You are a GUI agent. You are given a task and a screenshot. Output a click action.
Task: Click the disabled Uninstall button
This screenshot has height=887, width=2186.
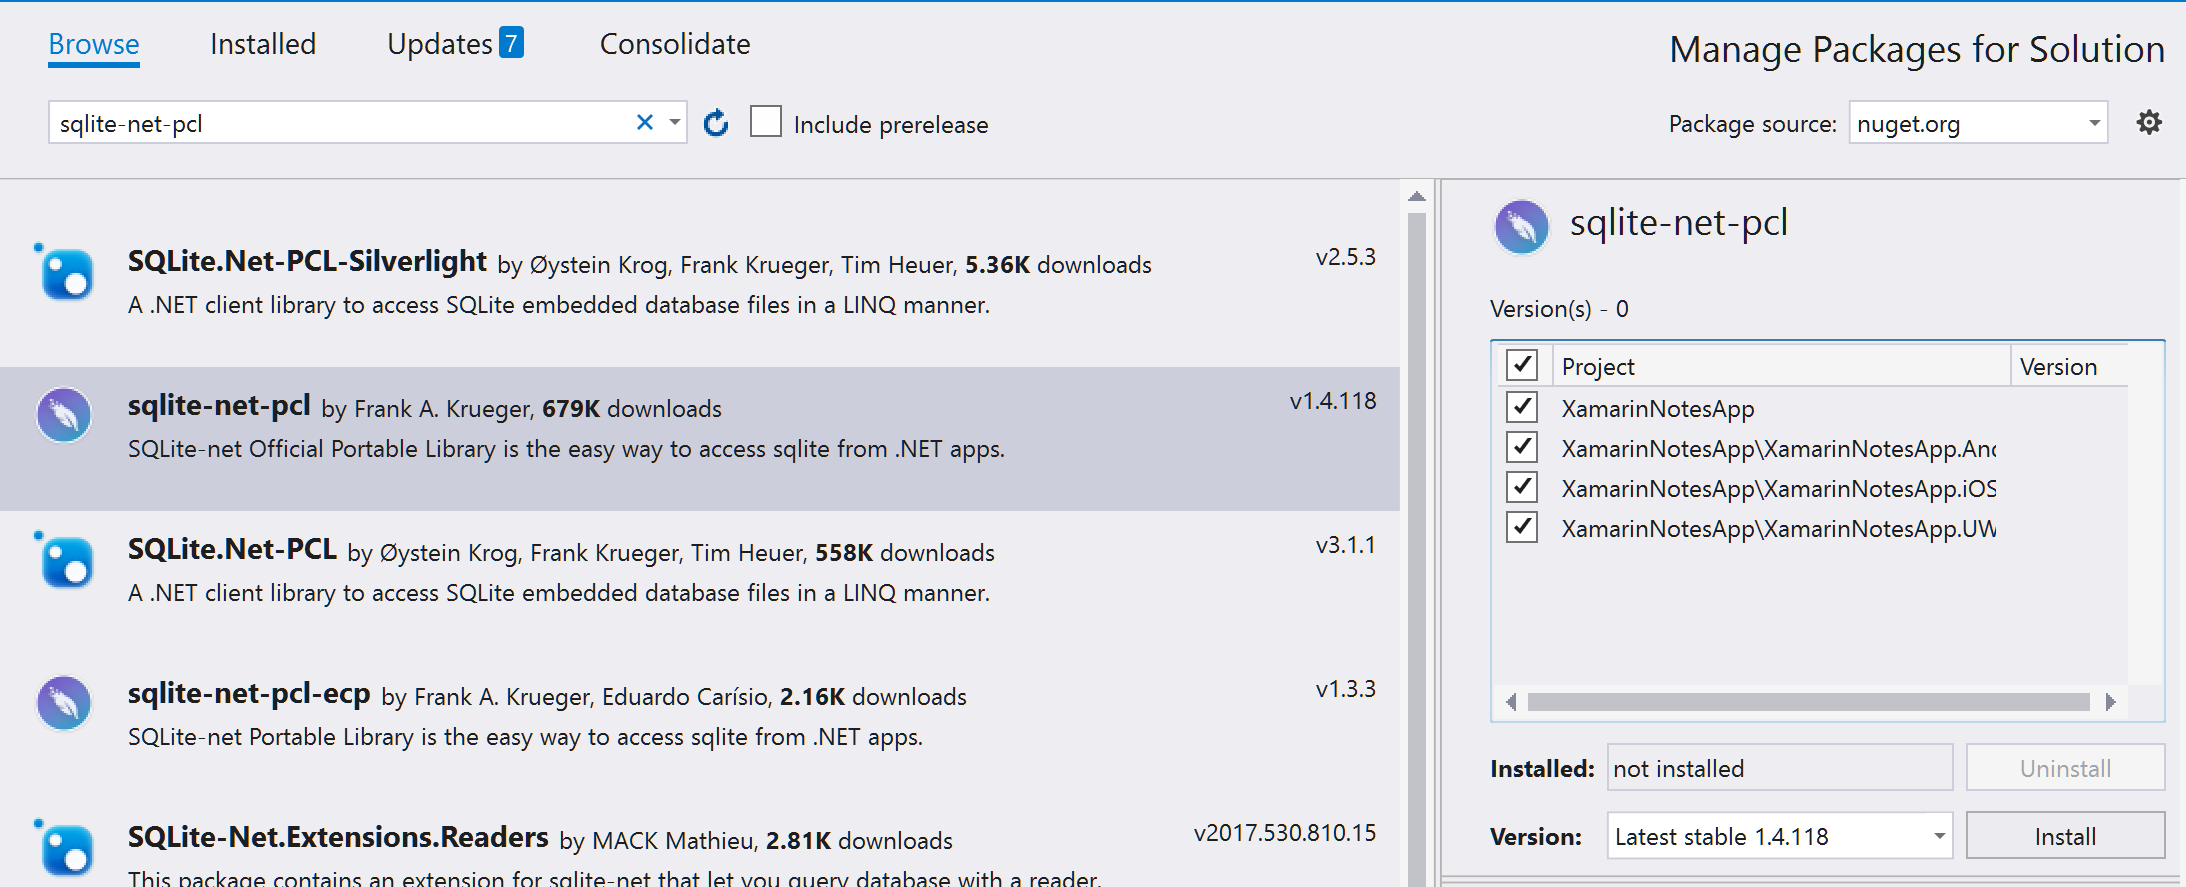click(2065, 768)
